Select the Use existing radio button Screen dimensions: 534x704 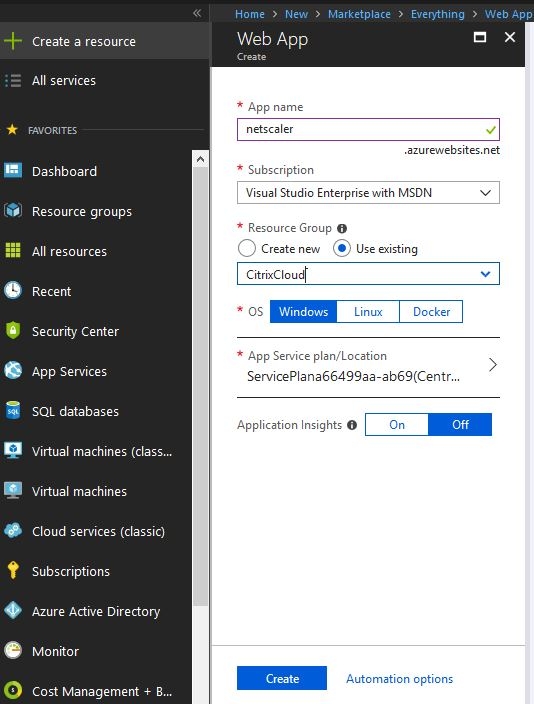click(342, 248)
